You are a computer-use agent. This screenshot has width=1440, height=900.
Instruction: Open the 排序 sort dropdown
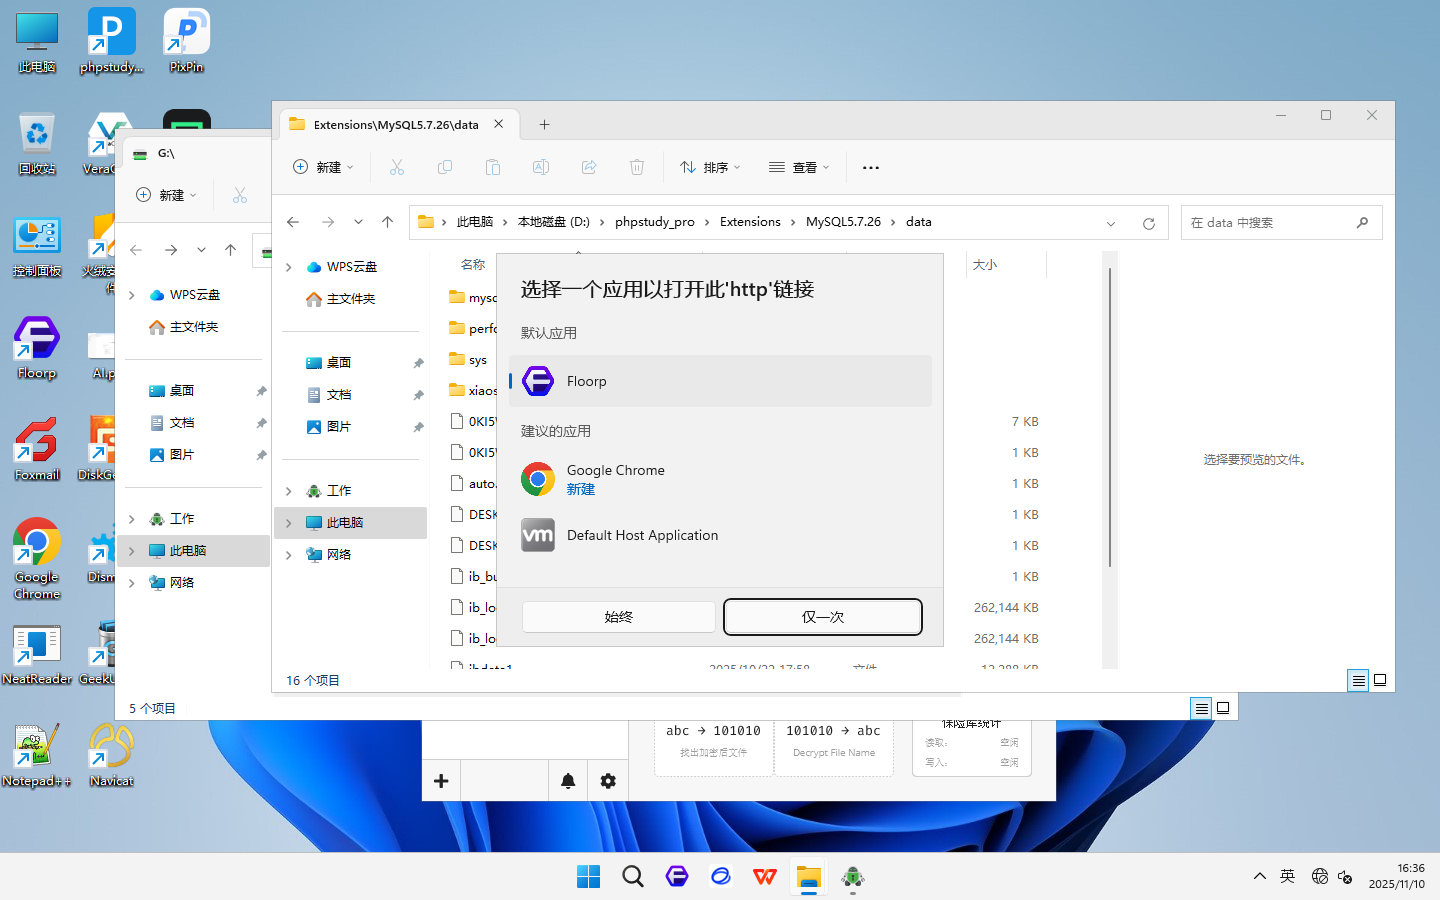[x=710, y=168]
